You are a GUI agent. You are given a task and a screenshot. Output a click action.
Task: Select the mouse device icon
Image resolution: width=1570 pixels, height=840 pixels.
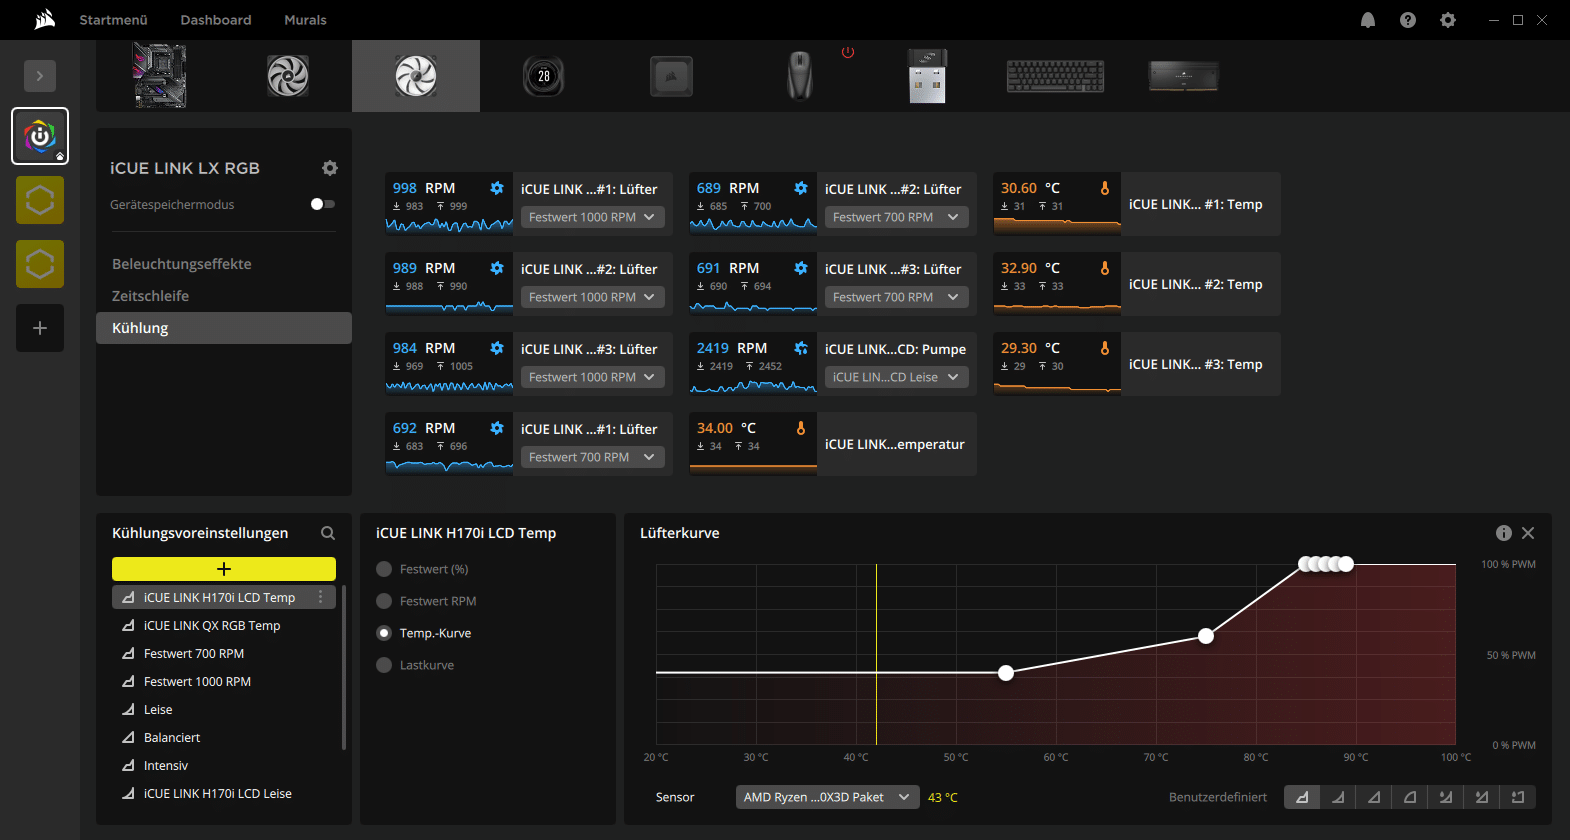pos(800,76)
